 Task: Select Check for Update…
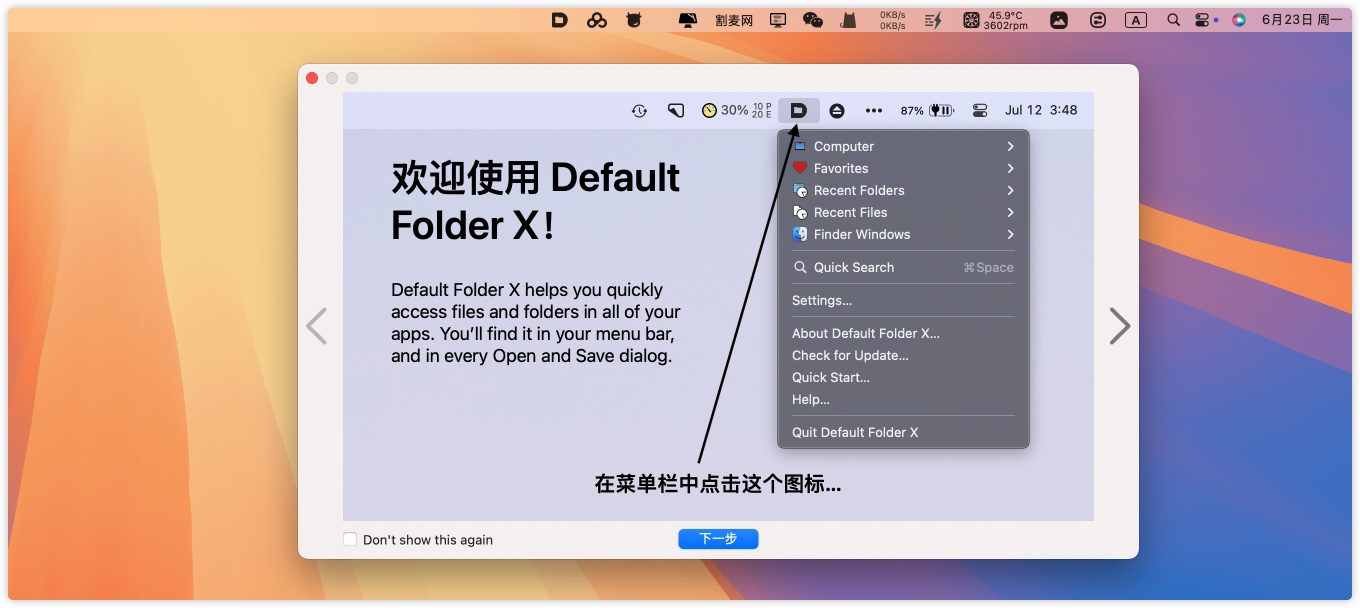(x=903, y=355)
